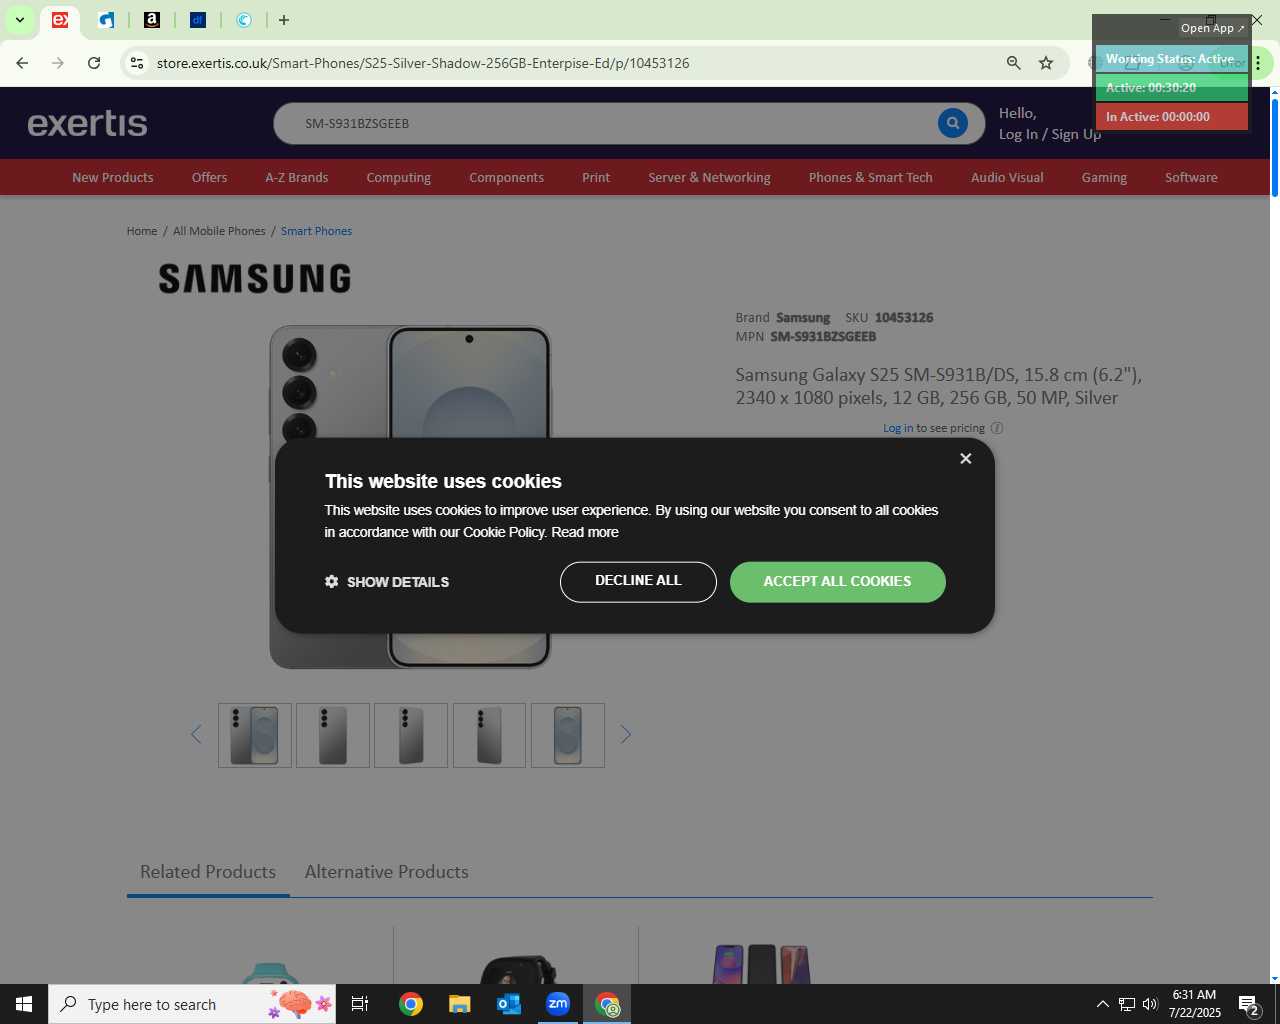Open Gaming menu
This screenshot has width=1280, height=1024.
(1104, 177)
